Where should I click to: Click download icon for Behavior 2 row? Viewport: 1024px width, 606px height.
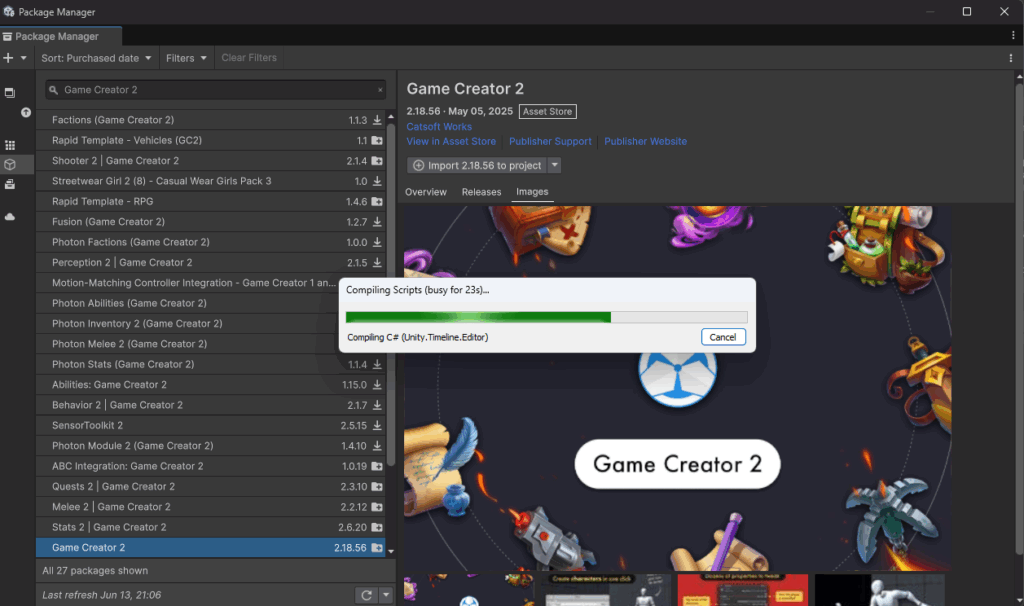[x=377, y=405]
